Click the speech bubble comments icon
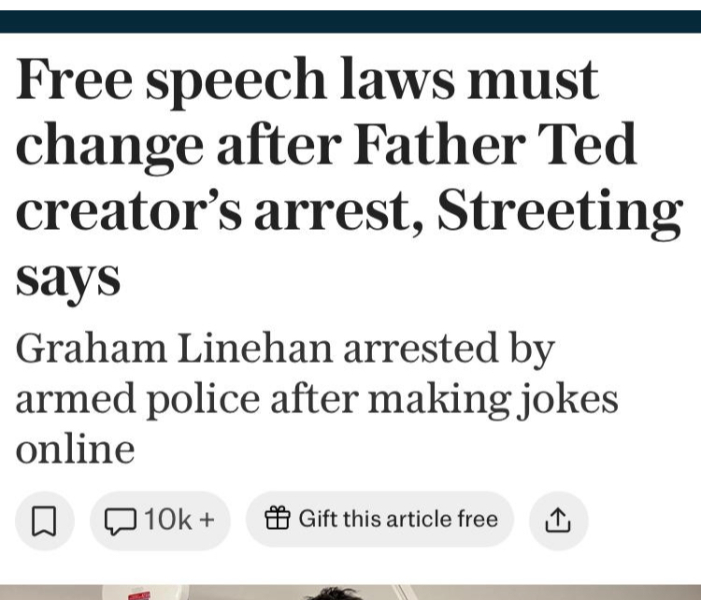 pyautogui.click(x=121, y=520)
